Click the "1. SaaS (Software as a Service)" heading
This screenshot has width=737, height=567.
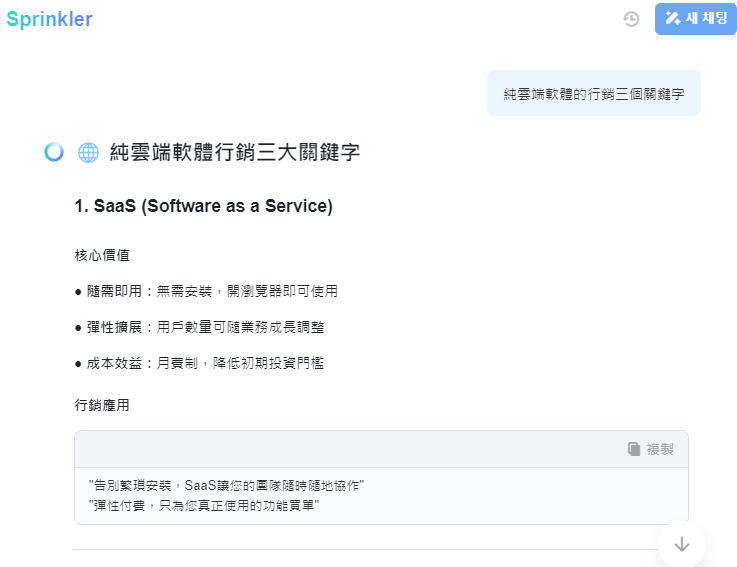pyautogui.click(x=203, y=207)
